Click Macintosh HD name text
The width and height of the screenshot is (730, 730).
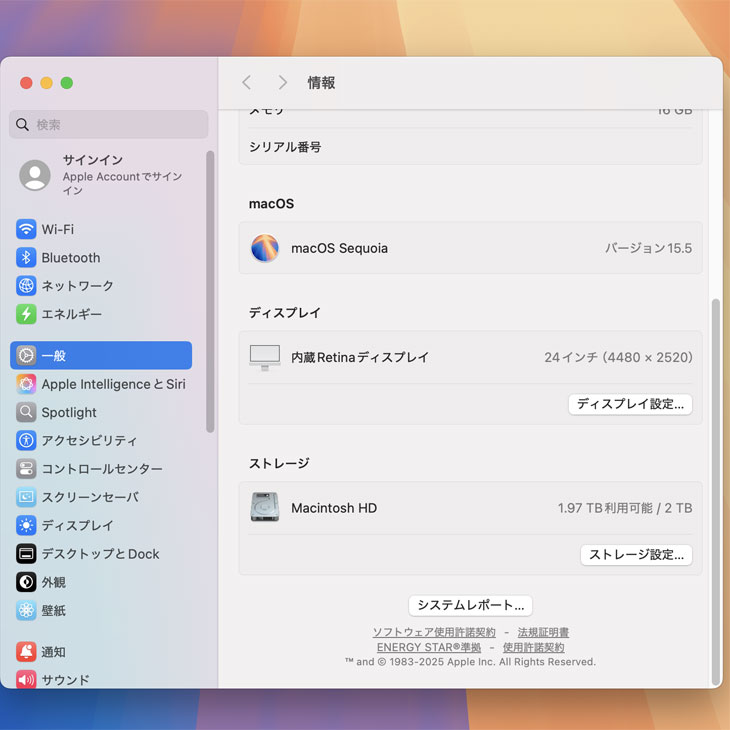(x=334, y=508)
